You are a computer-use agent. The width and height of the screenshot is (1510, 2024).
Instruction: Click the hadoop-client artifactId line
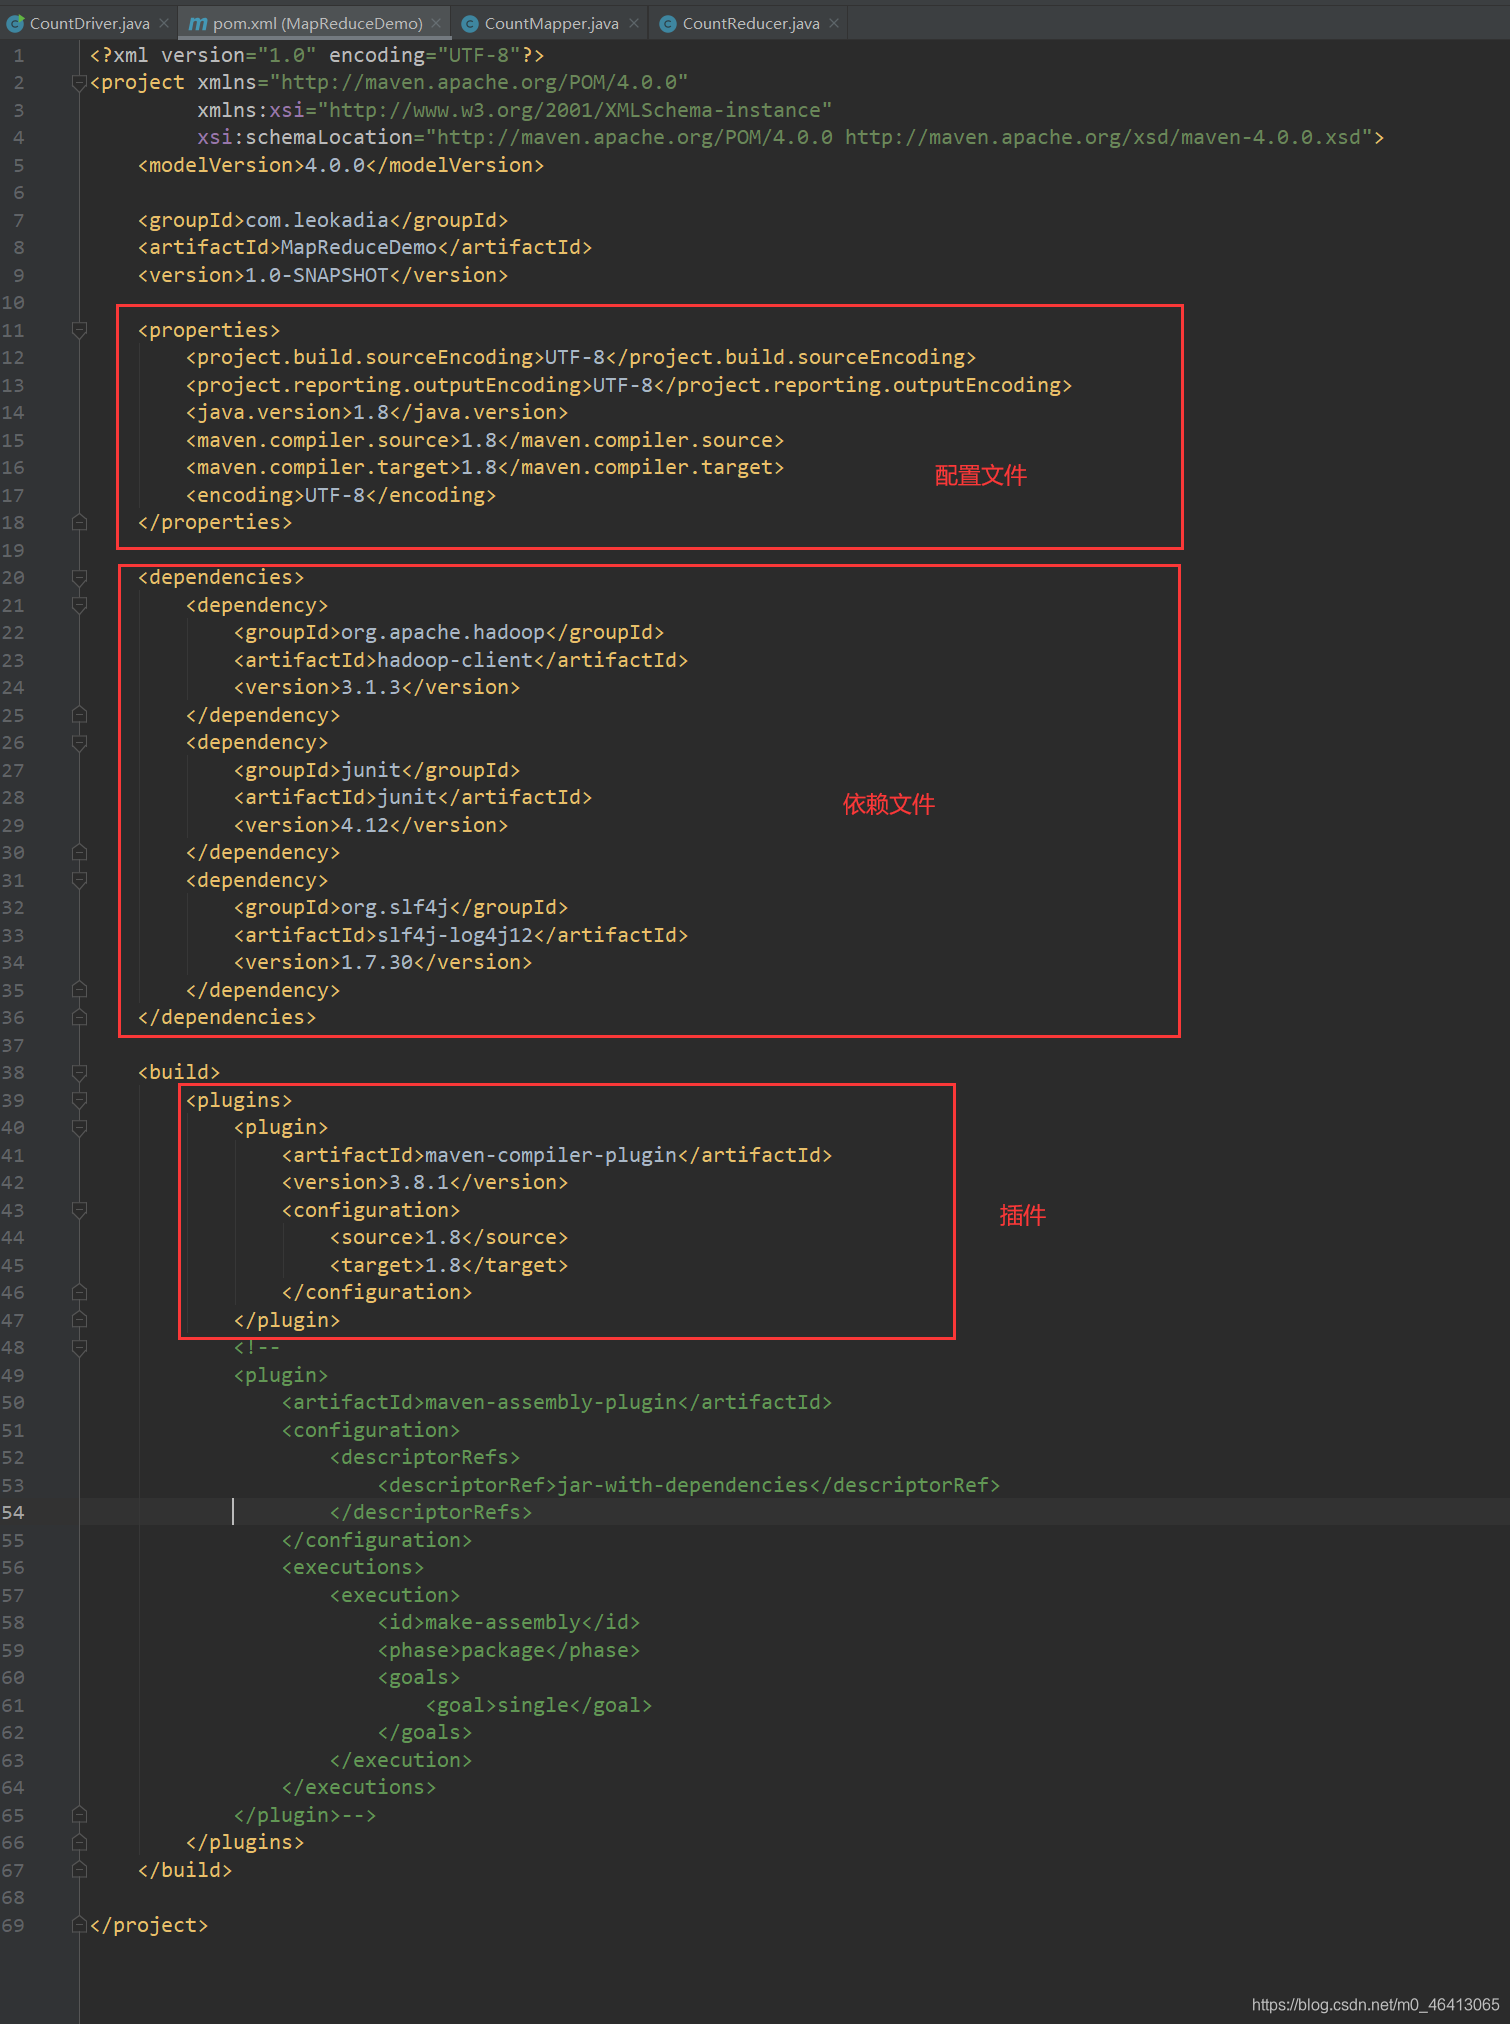pos(461,660)
